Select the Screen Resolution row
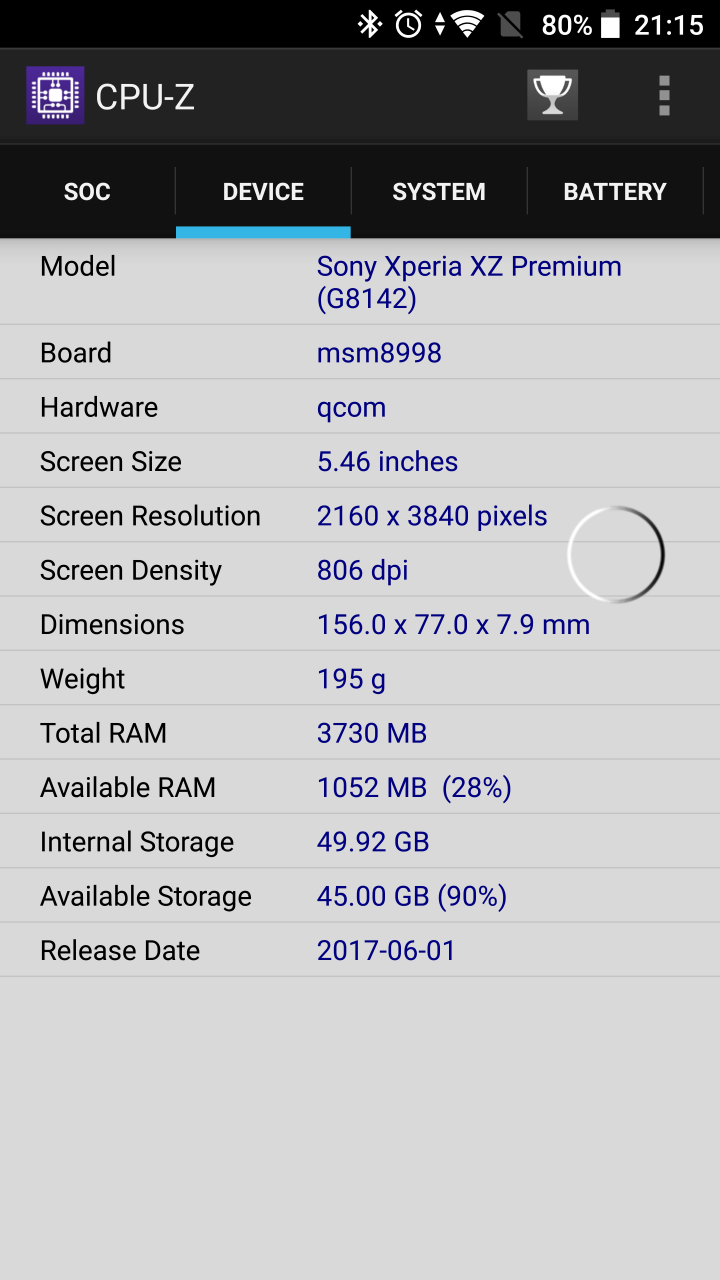 coord(360,516)
